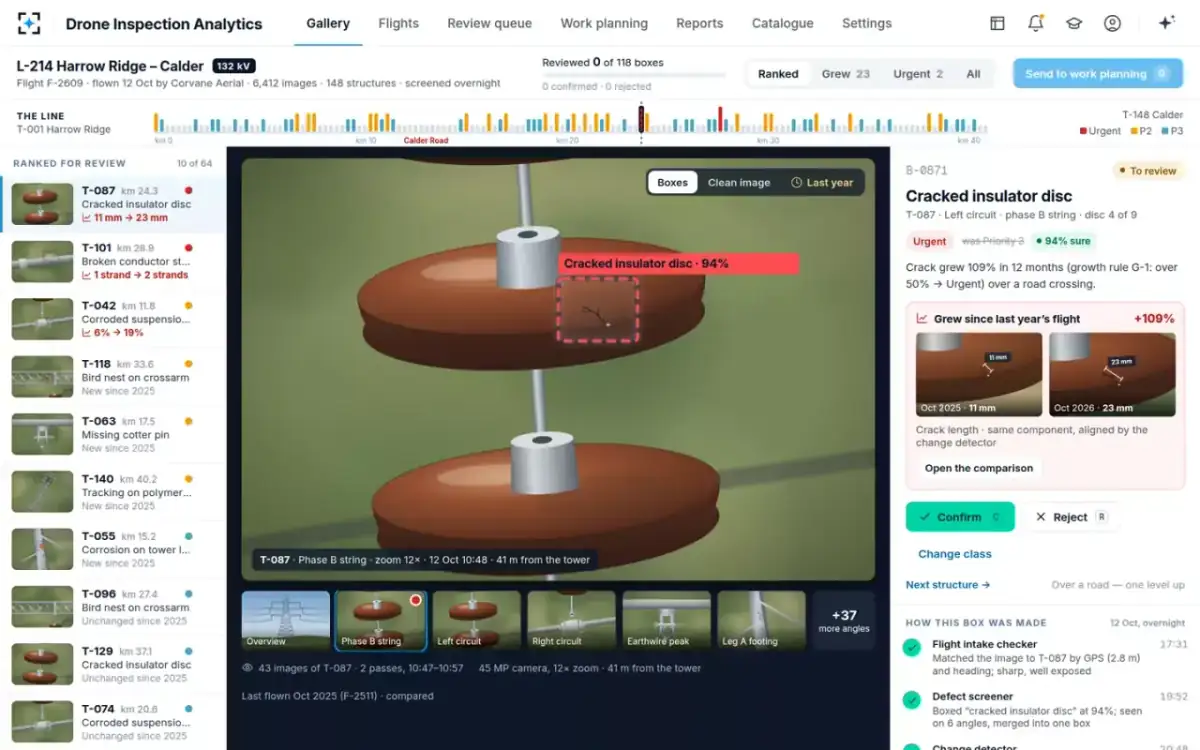
Task: Click the trend icon in T-042 row
Action: click(x=87, y=333)
